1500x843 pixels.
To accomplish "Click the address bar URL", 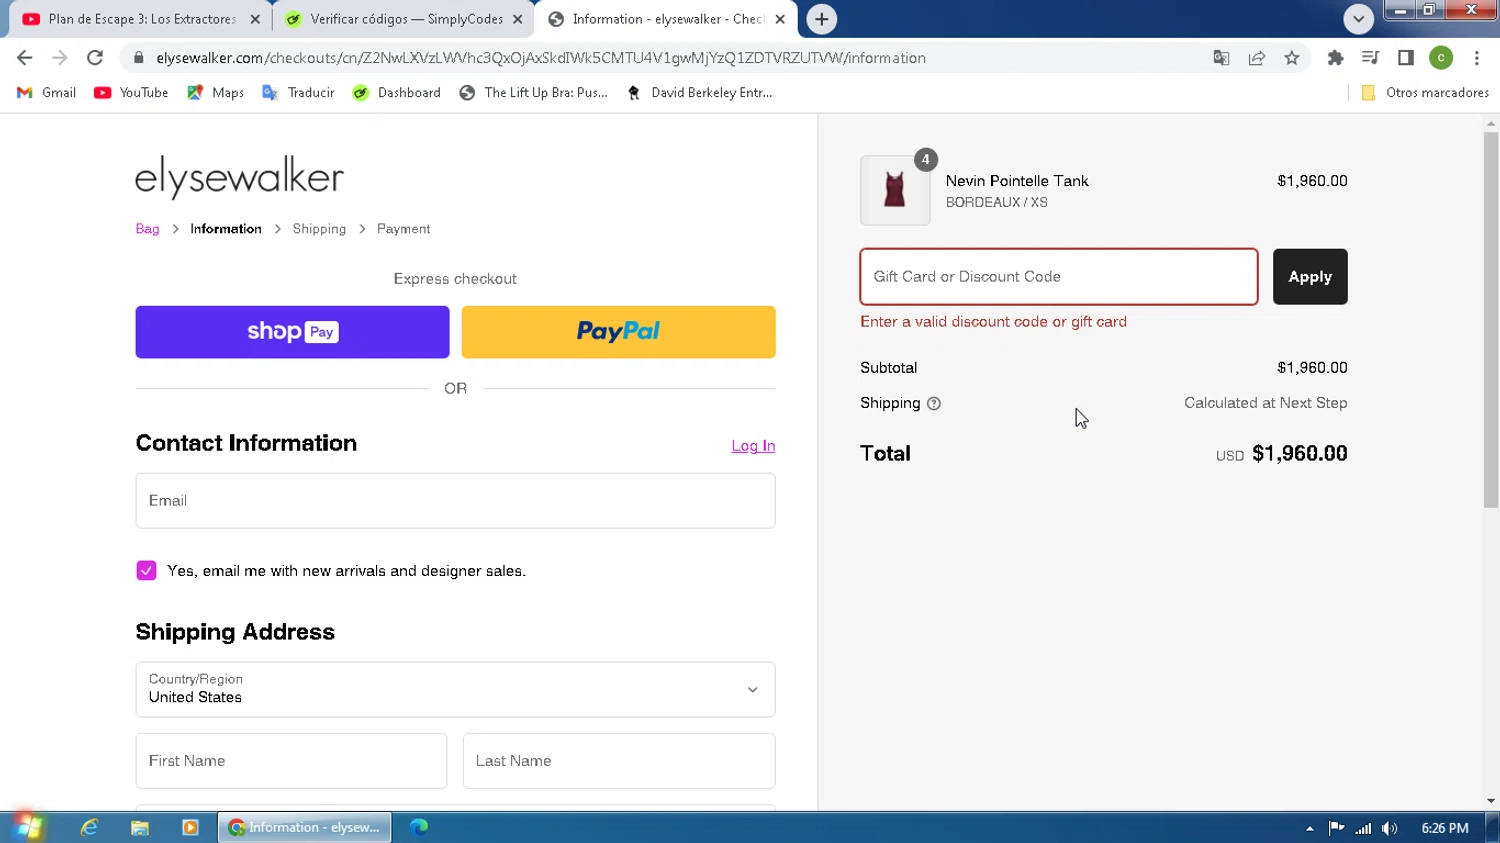I will [x=540, y=58].
